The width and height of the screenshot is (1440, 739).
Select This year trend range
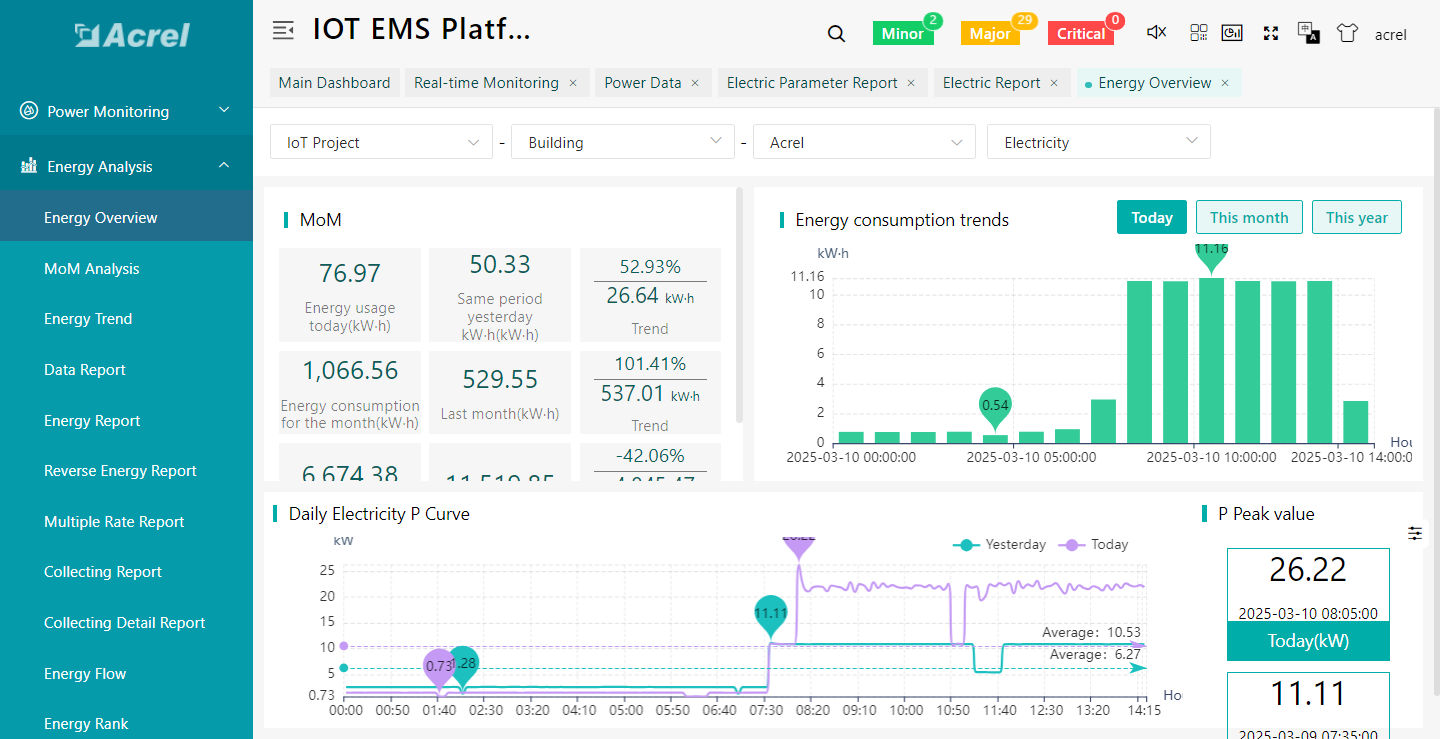click(1357, 217)
